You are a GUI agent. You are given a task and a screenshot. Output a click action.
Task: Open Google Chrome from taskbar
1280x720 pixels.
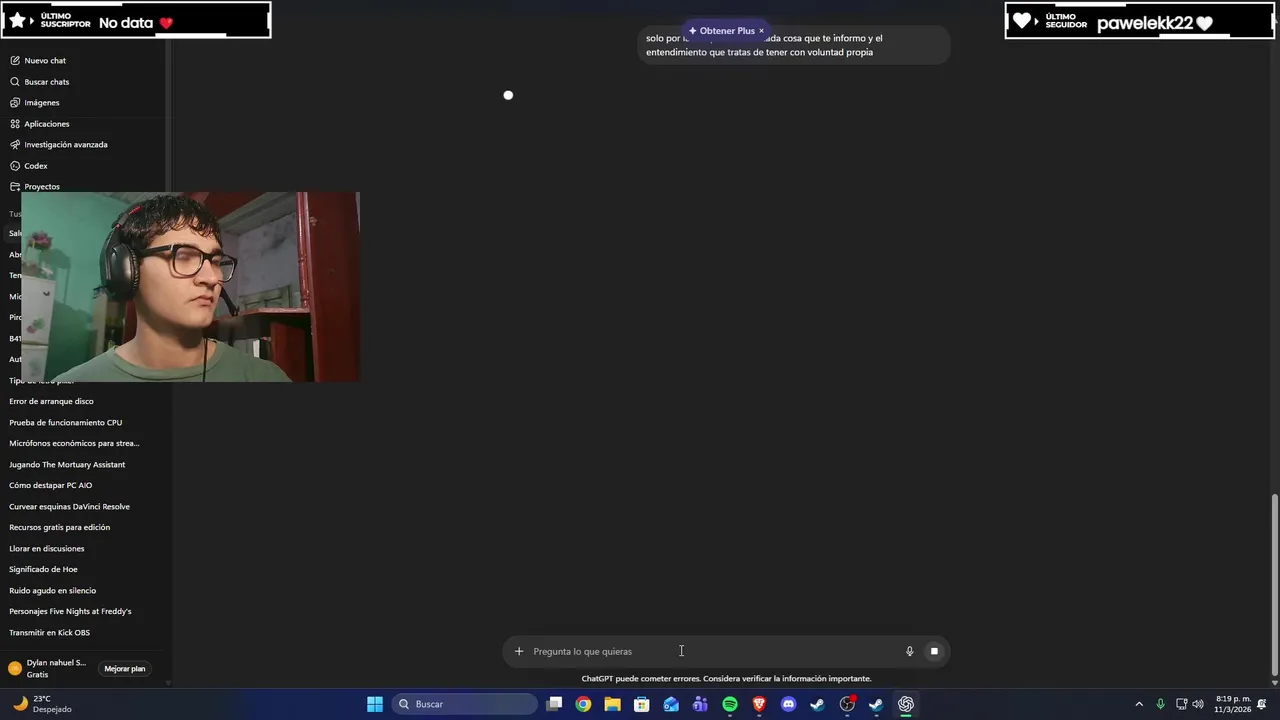point(584,704)
